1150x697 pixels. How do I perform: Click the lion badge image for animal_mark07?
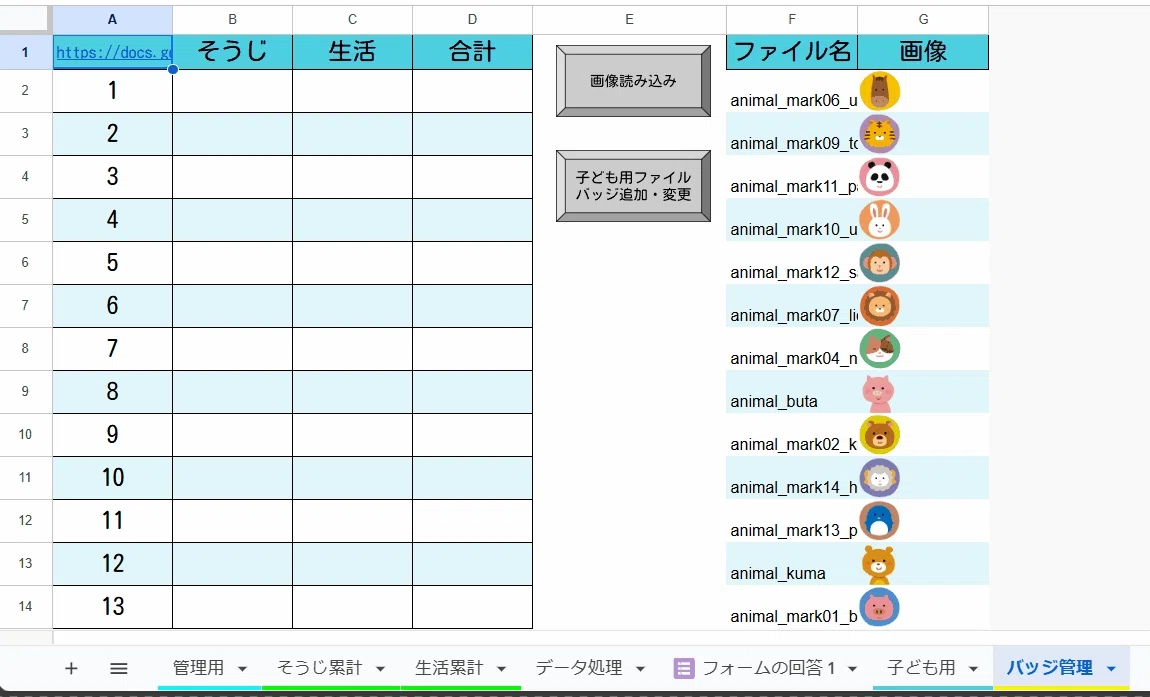tap(879, 306)
